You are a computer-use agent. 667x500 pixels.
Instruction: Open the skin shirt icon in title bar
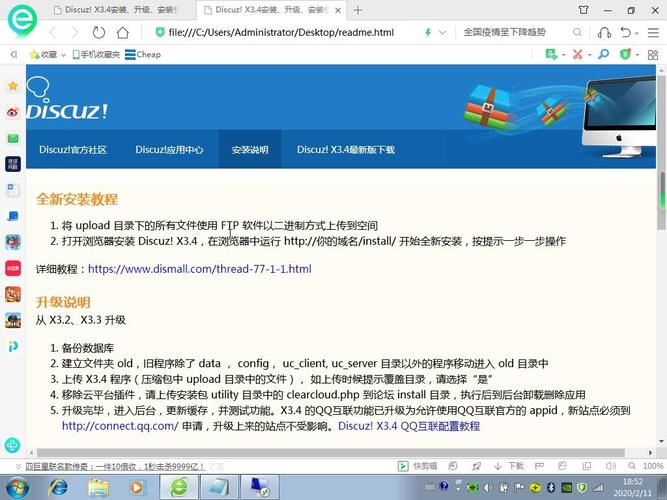[584, 10]
